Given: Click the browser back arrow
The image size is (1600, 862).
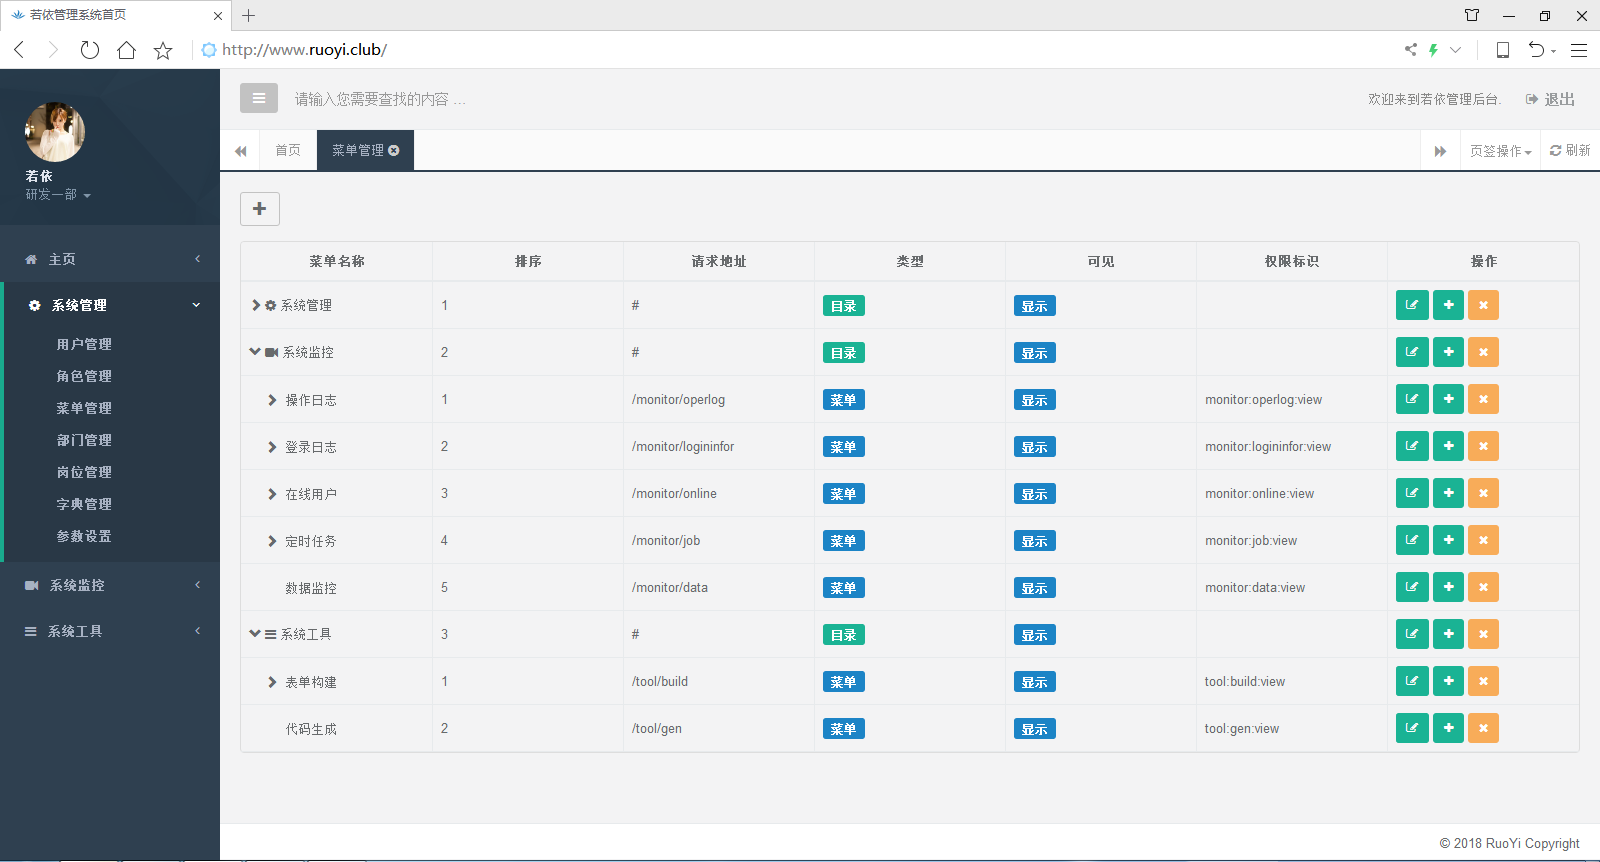Looking at the screenshot, I should coord(19,50).
